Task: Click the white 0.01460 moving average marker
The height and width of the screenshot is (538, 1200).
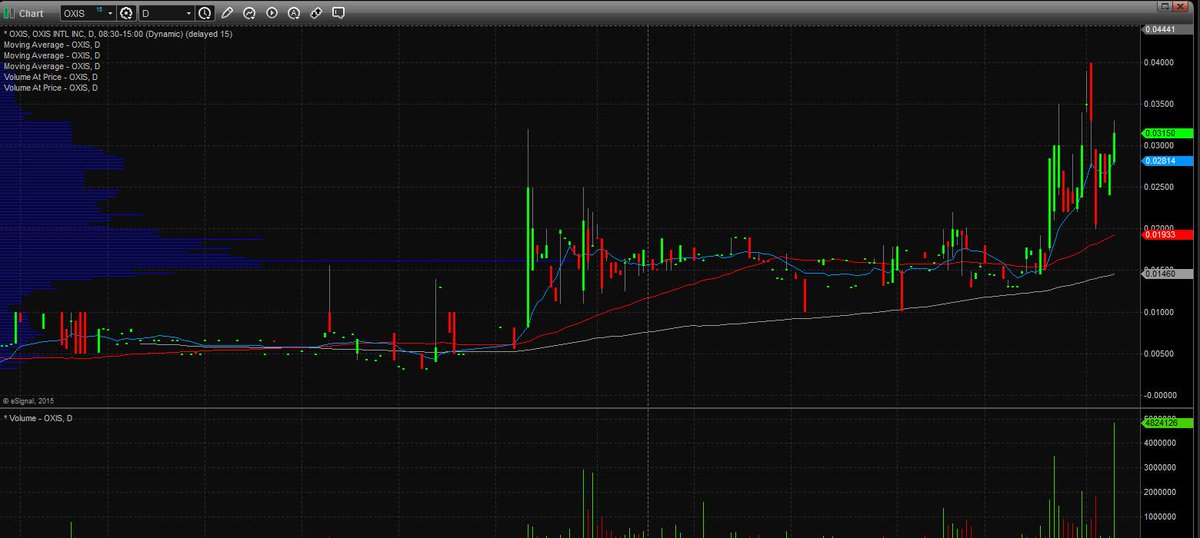Action: (x=1165, y=273)
